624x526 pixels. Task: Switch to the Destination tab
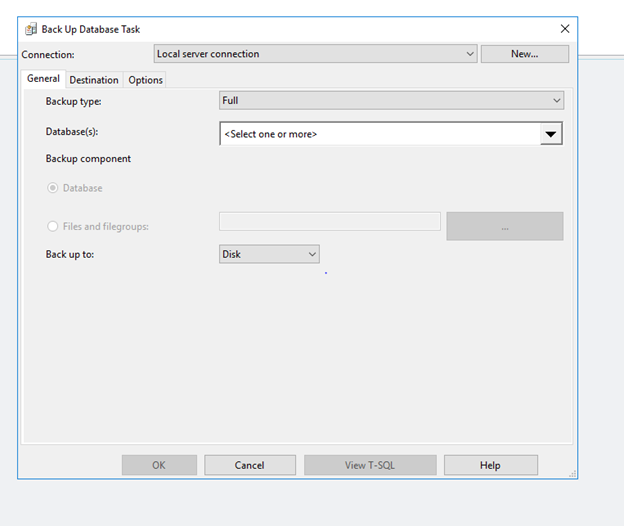(x=94, y=80)
